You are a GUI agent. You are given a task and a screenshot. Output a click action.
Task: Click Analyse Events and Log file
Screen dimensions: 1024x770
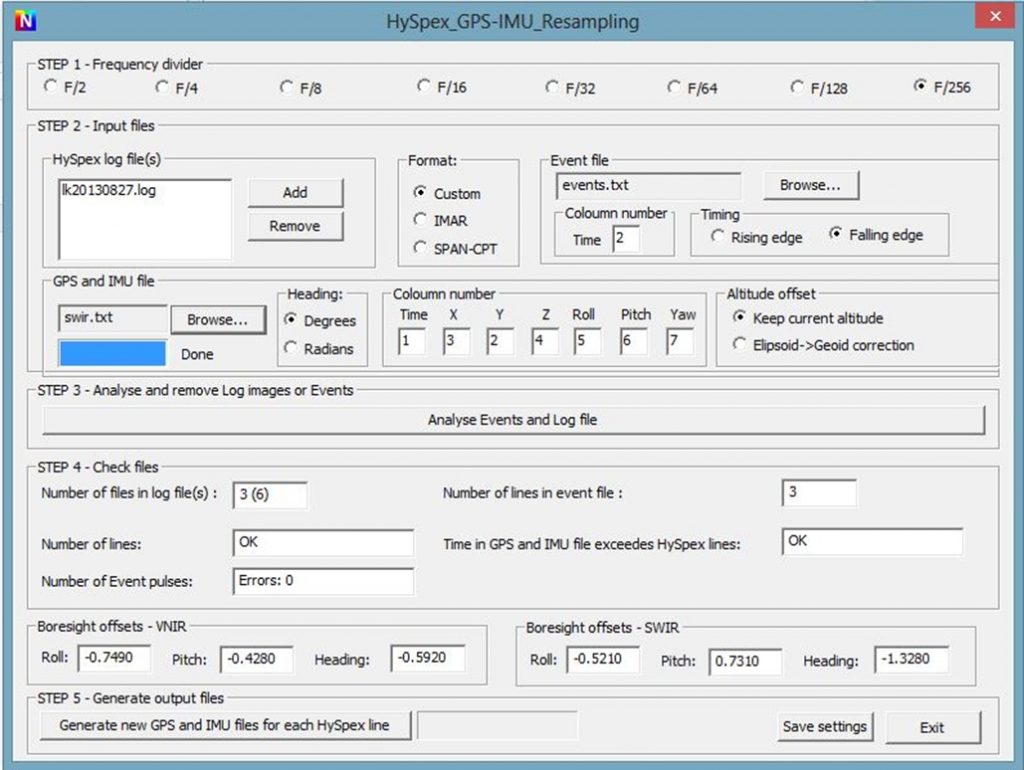(x=513, y=420)
